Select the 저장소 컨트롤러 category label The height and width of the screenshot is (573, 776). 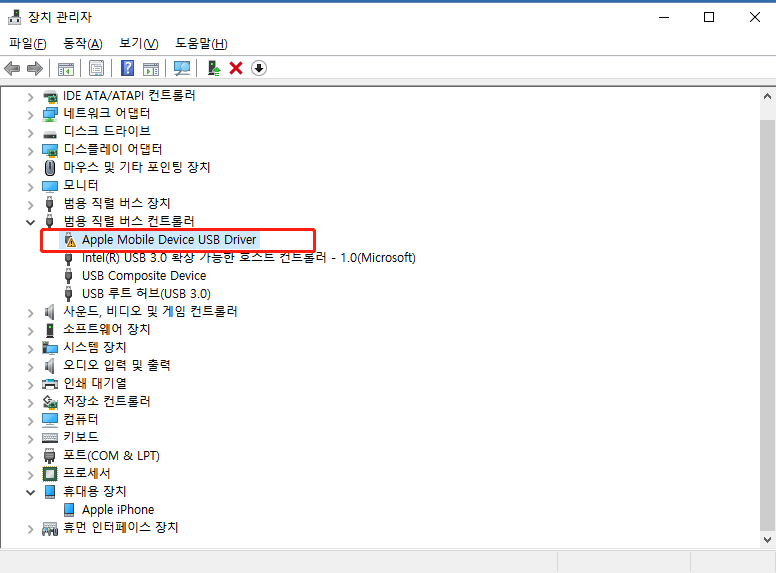[106, 402]
